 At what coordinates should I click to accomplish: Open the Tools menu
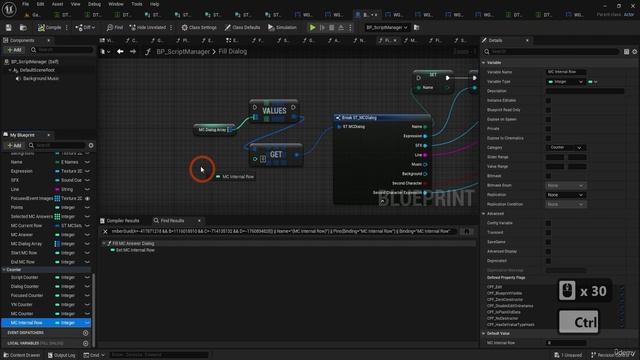tap(137, 4)
